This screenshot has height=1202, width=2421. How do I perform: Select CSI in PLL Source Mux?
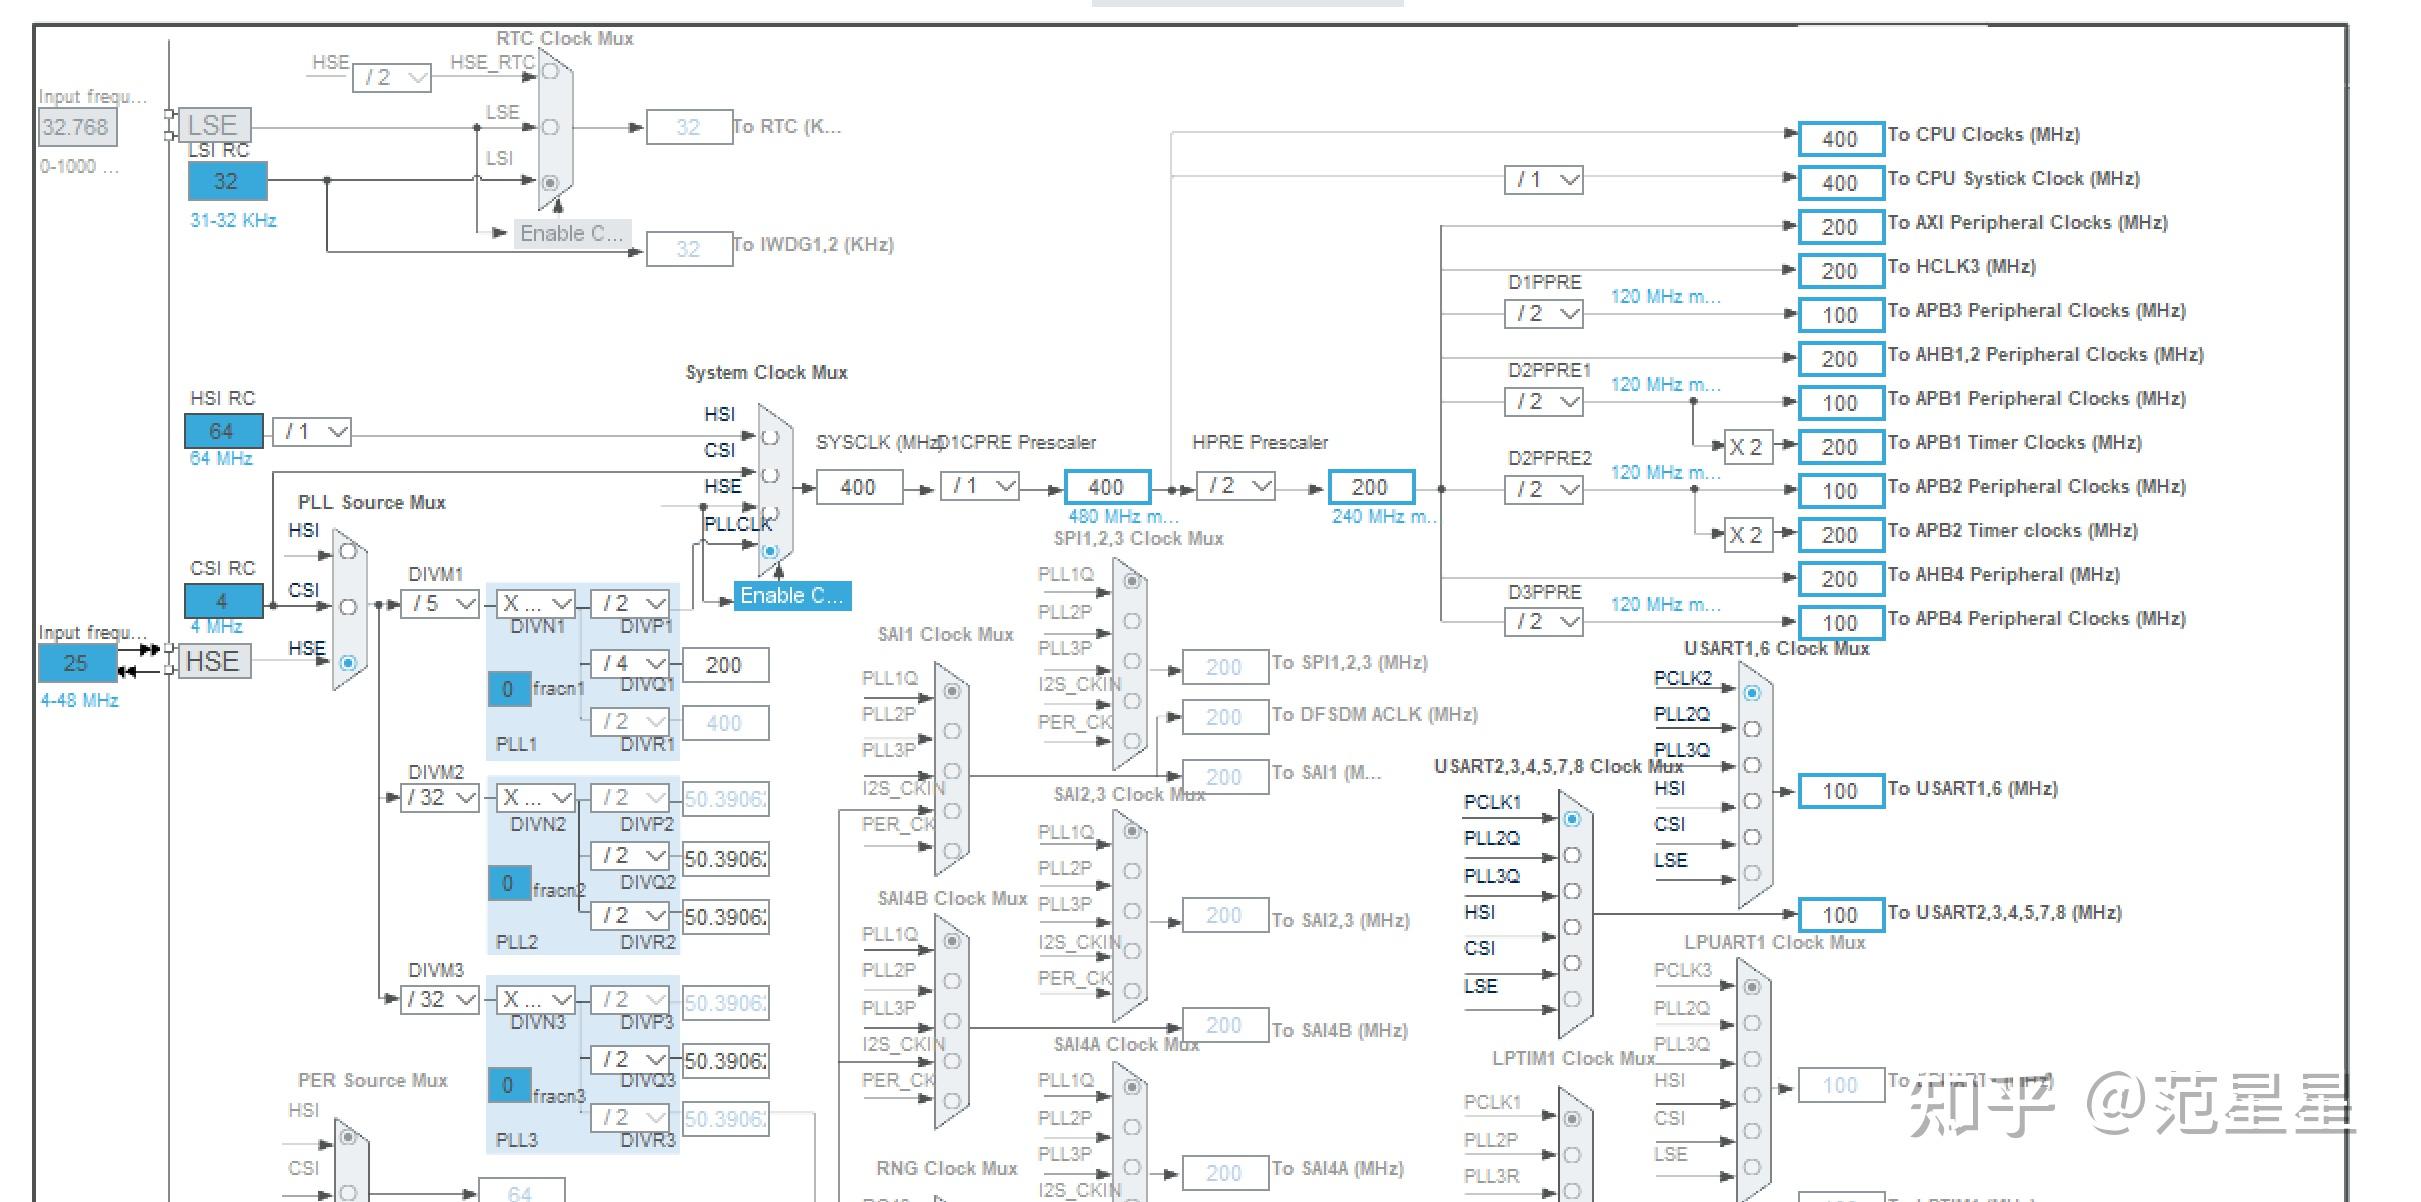pyautogui.click(x=348, y=607)
